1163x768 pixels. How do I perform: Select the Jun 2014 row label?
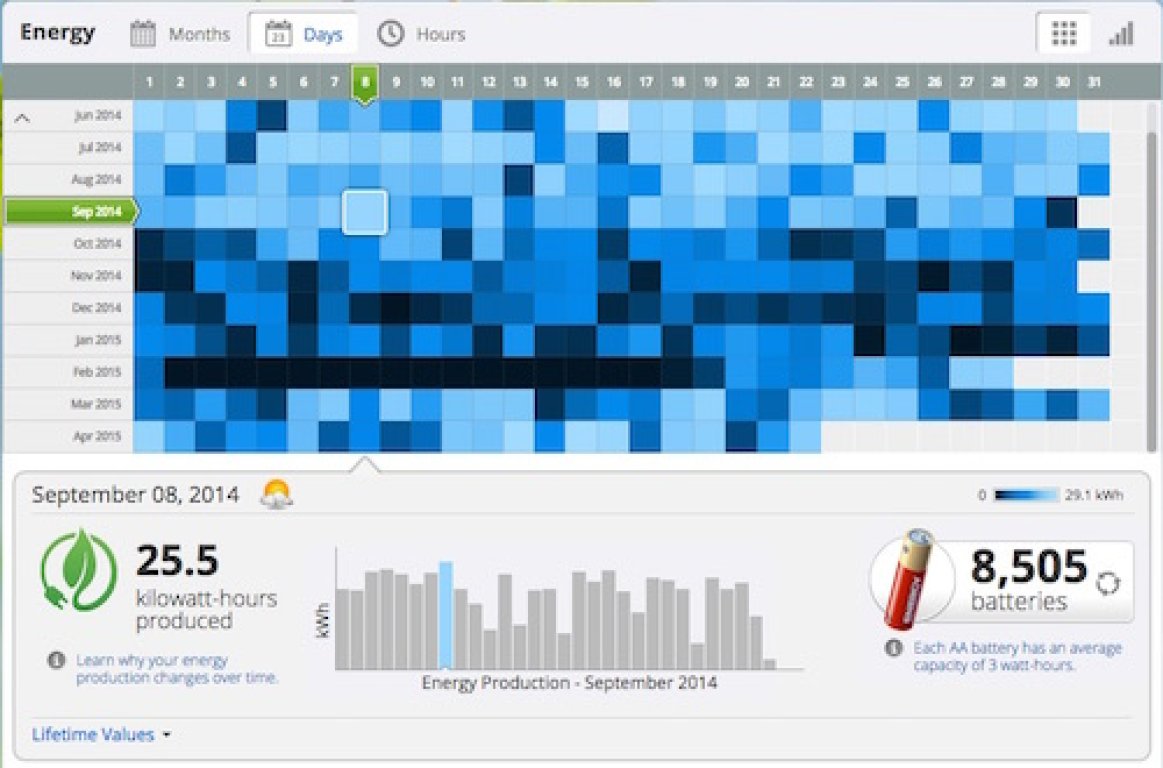pos(97,116)
